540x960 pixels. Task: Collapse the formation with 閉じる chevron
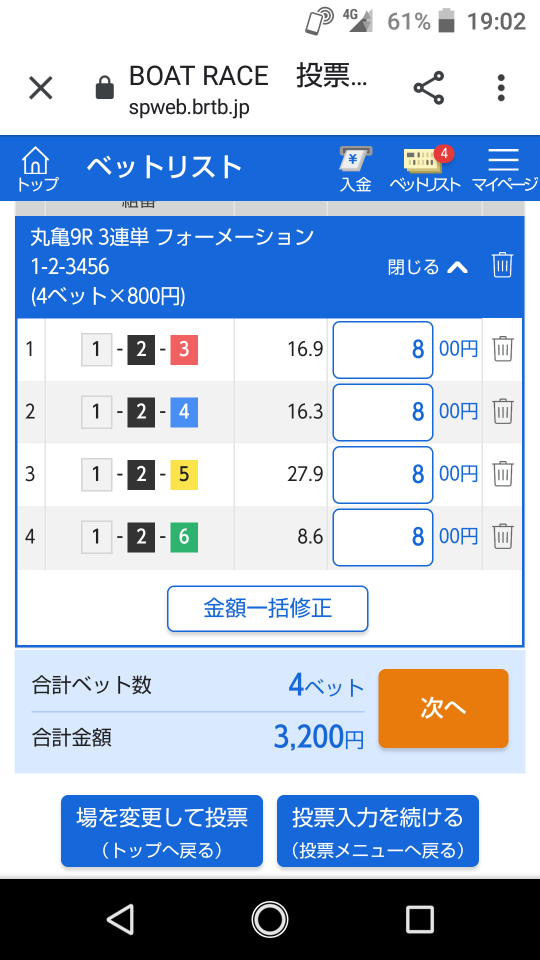[x=428, y=267]
